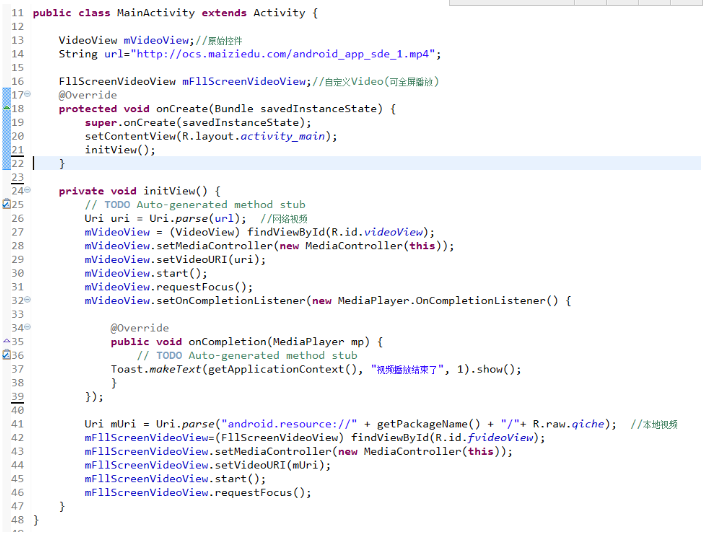Click the start() call on line 30
This screenshot has height=541, width=712.
(178, 273)
